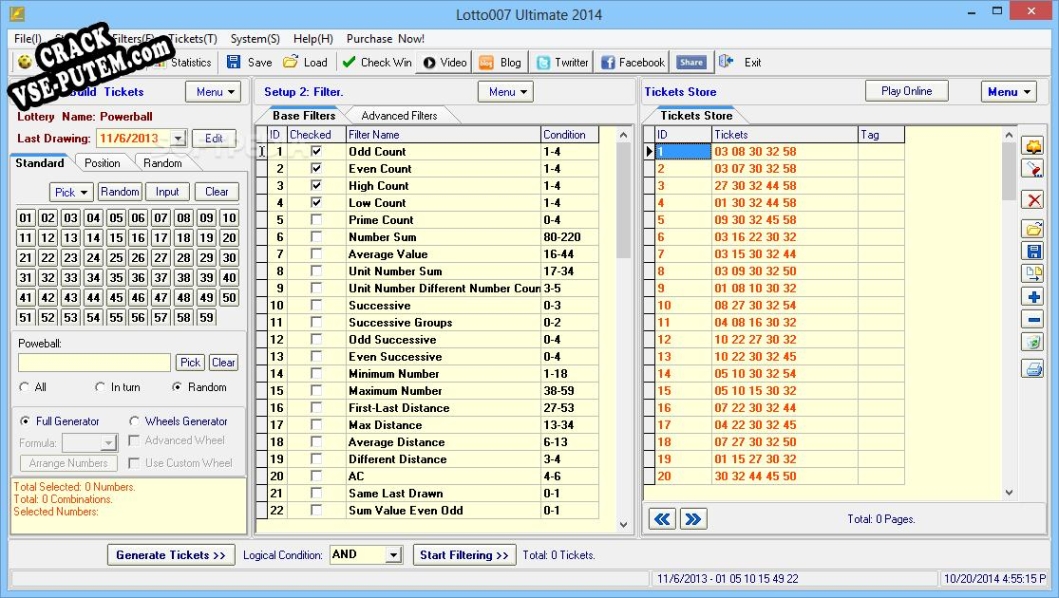
Task: Click the Play Online button
Action: pyautogui.click(x=906, y=91)
